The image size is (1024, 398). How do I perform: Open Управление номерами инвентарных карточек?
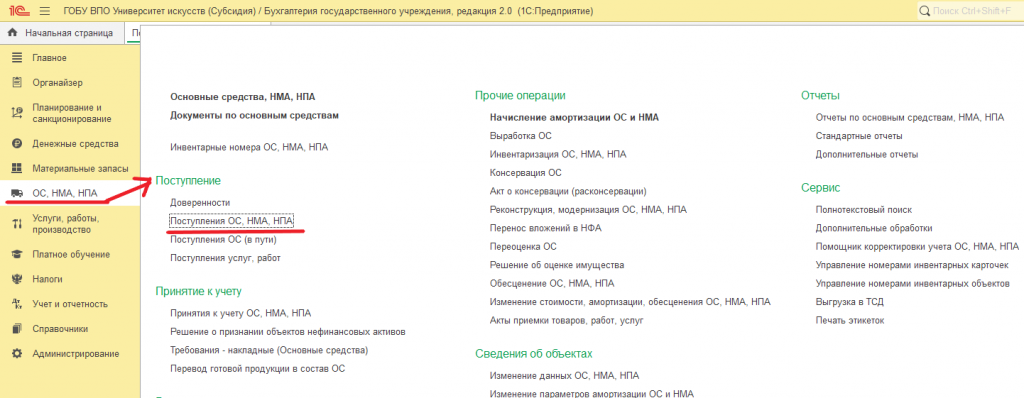click(x=912, y=265)
